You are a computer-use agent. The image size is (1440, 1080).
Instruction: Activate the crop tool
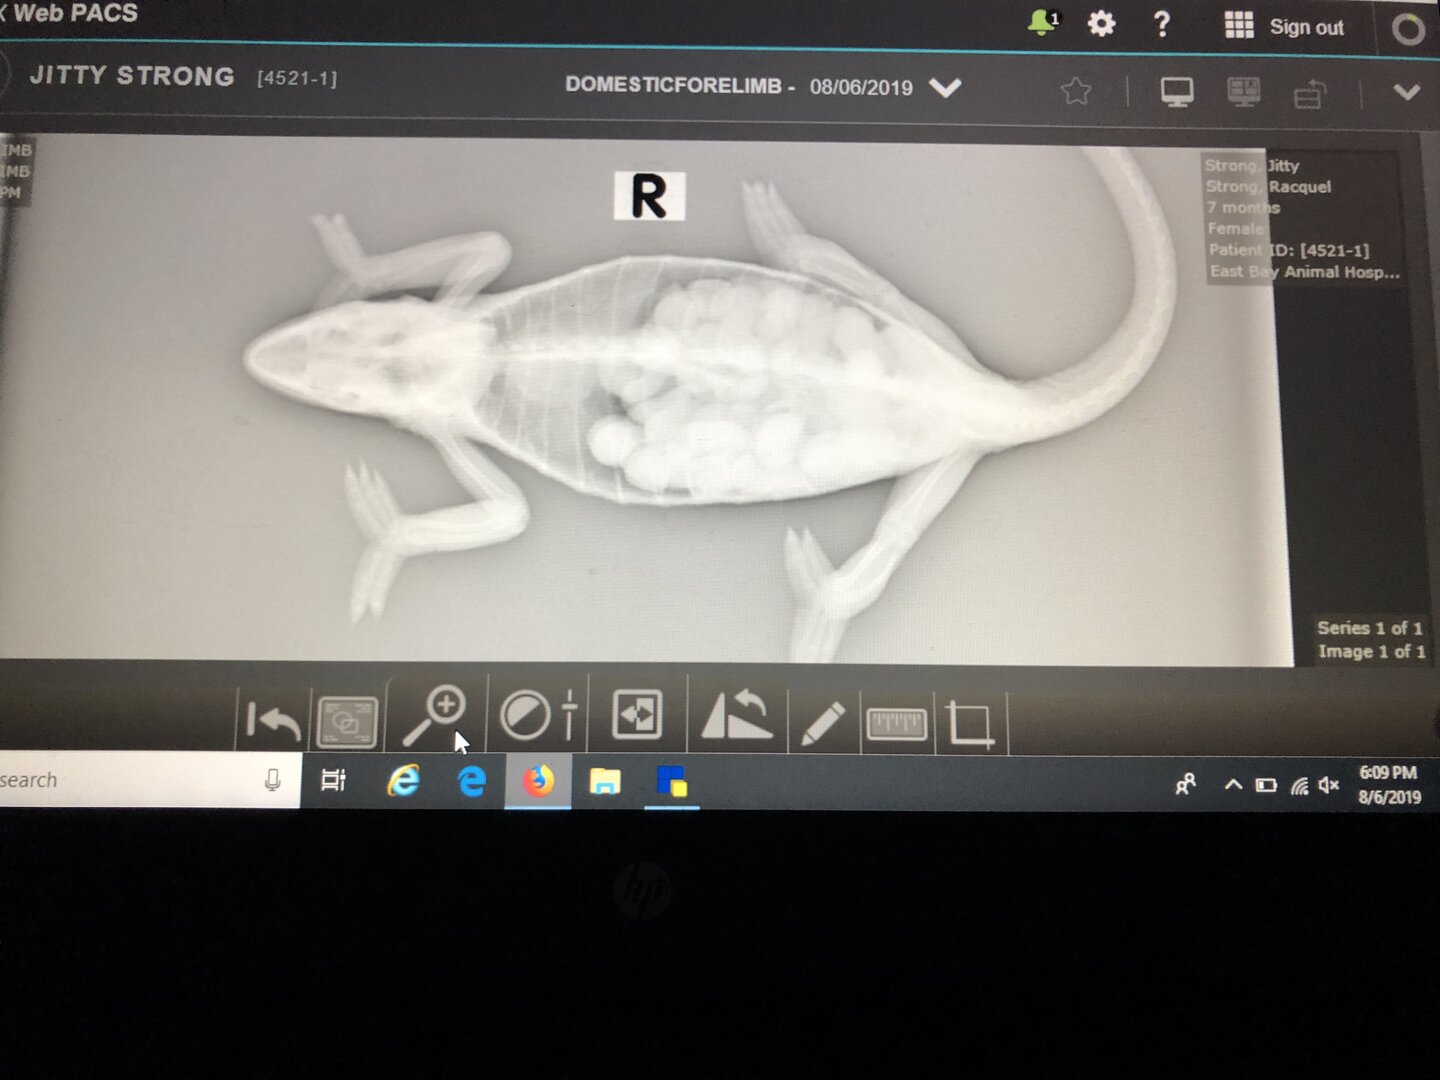pos(970,724)
